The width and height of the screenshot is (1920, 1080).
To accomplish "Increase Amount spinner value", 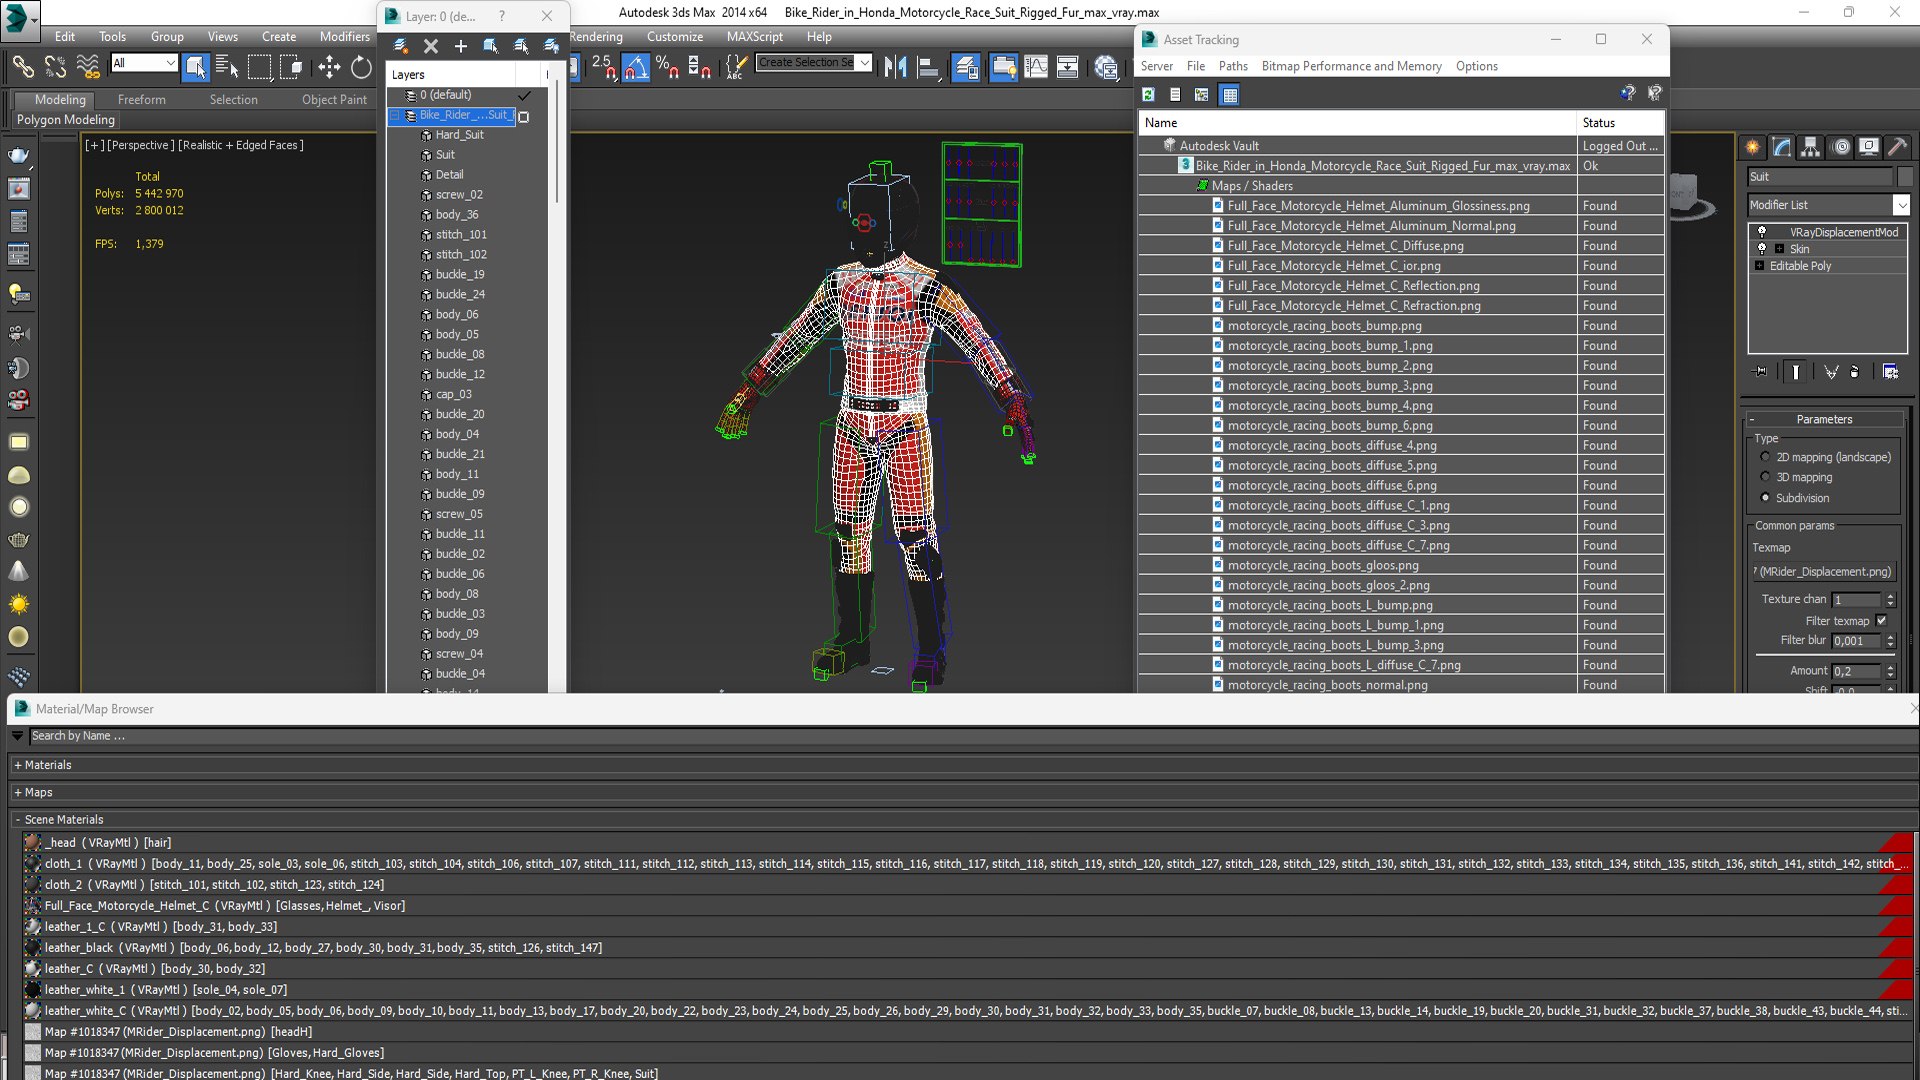I will (x=1890, y=667).
